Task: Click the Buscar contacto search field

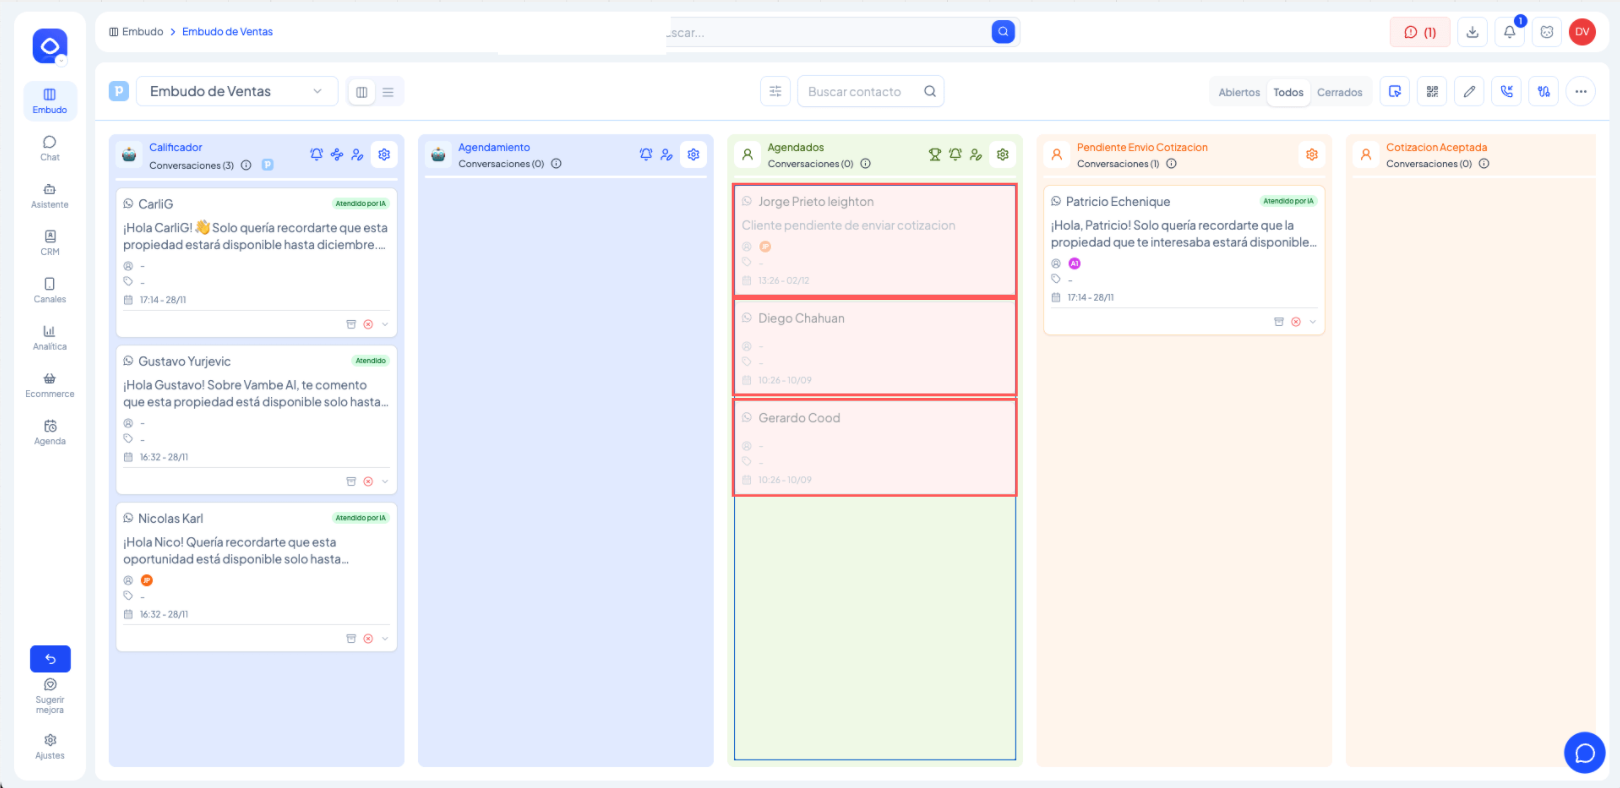Action: point(860,92)
